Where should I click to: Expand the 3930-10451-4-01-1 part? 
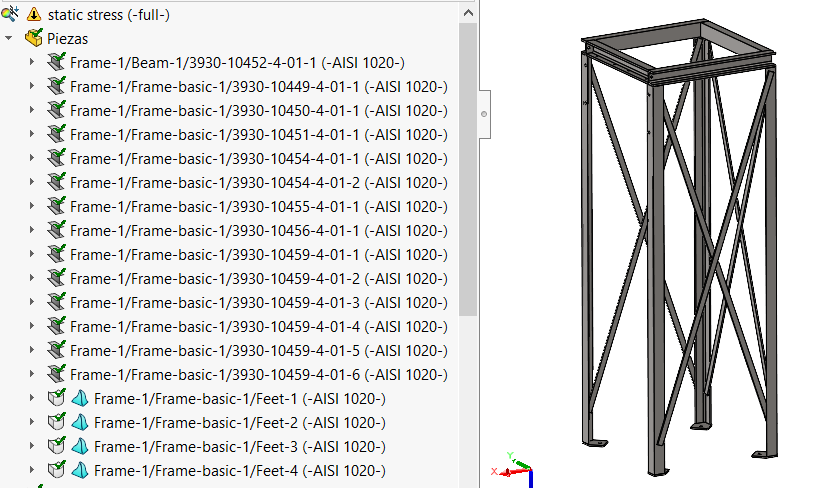[32, 134]
